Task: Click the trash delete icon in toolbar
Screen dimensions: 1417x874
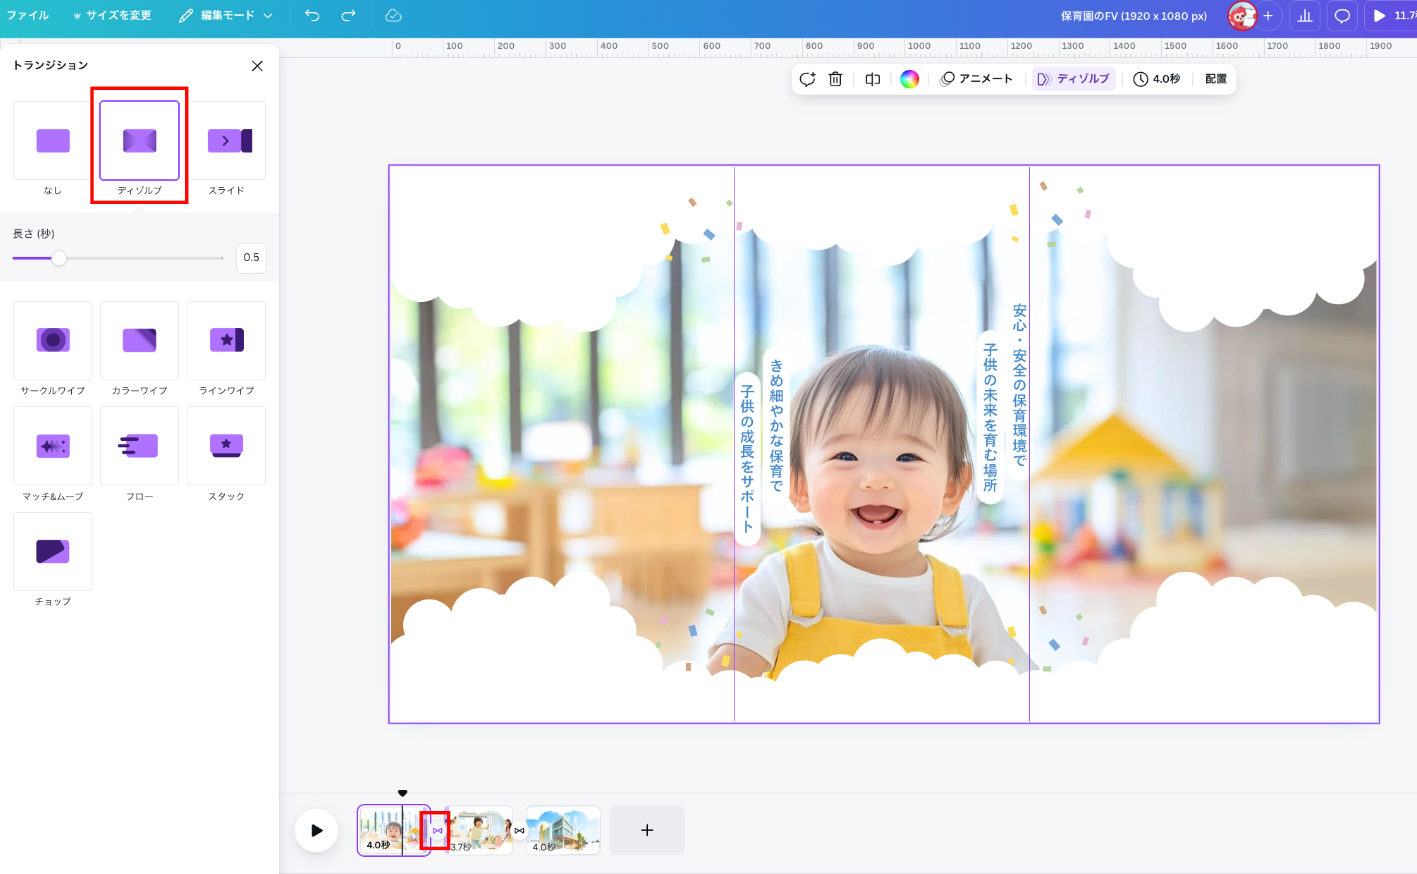Action: (x=836, y=79)
